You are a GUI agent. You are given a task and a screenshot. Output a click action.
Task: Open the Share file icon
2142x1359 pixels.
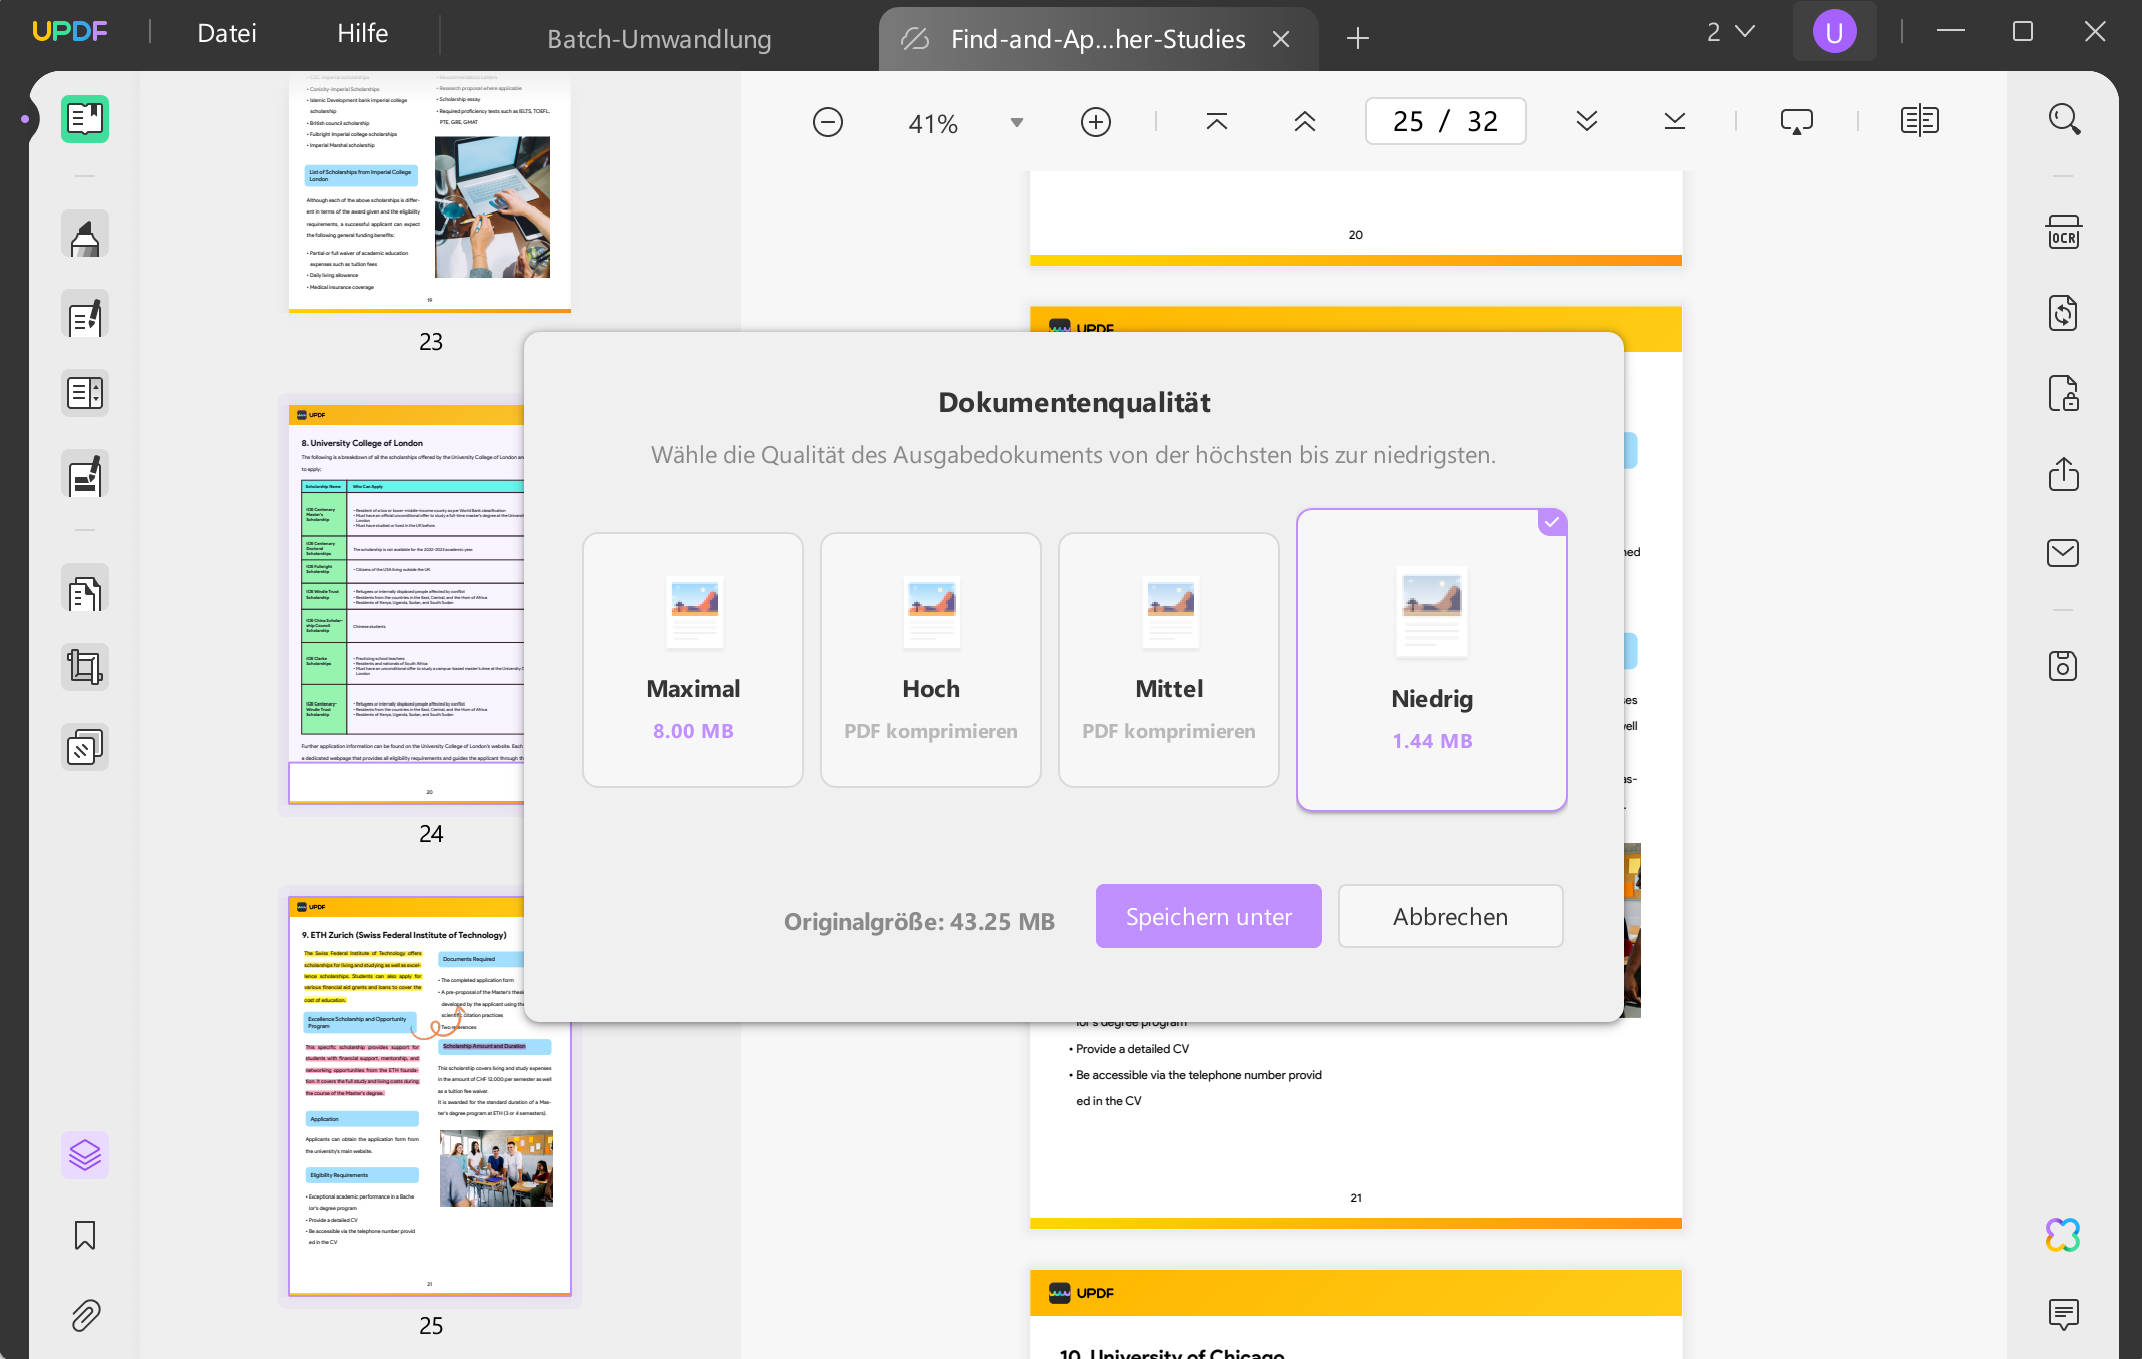click(x=2064, y=473)
